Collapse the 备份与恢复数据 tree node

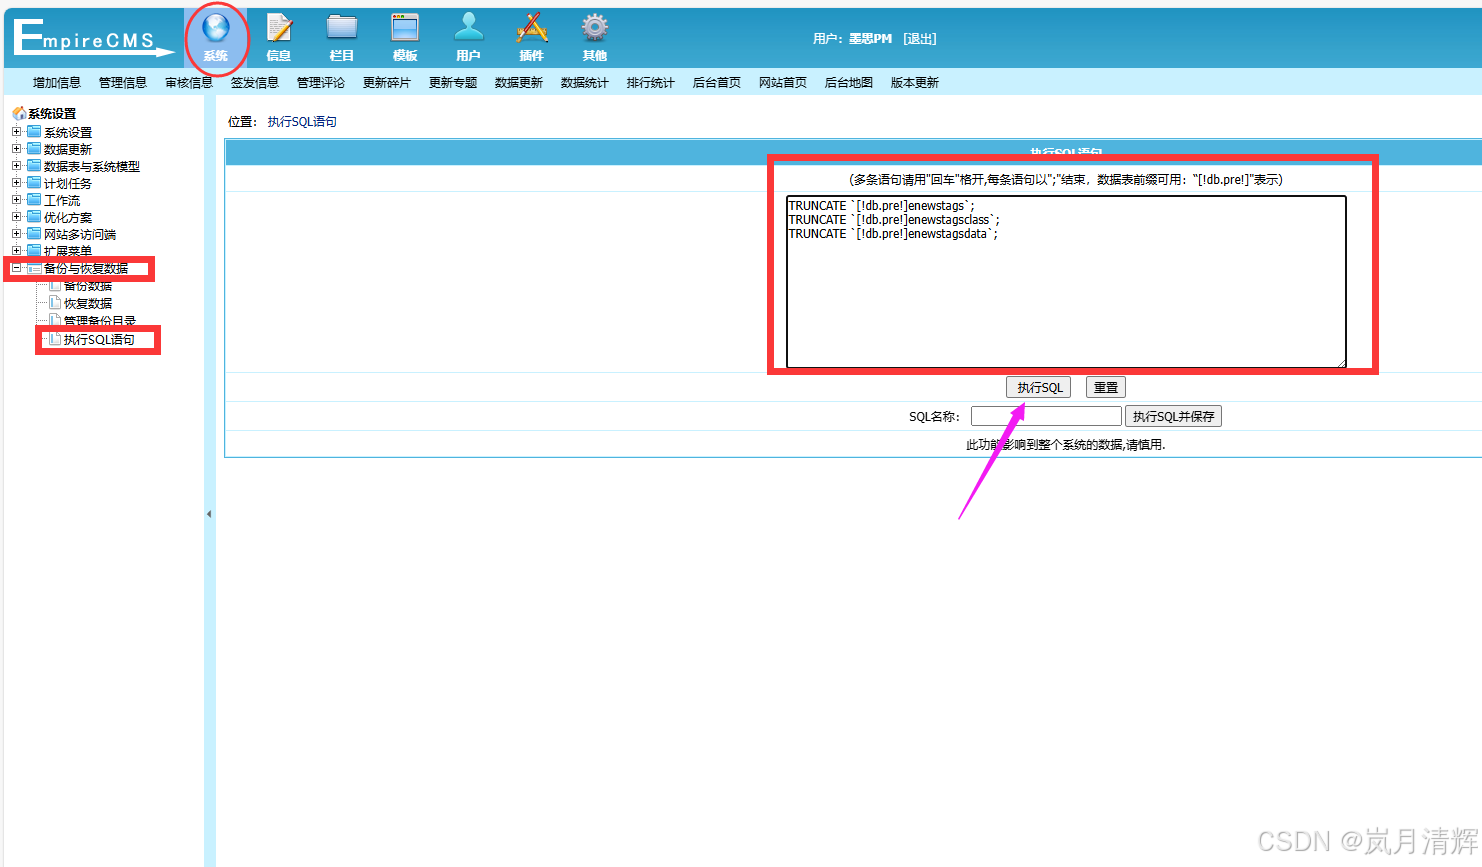coord(16,268)
